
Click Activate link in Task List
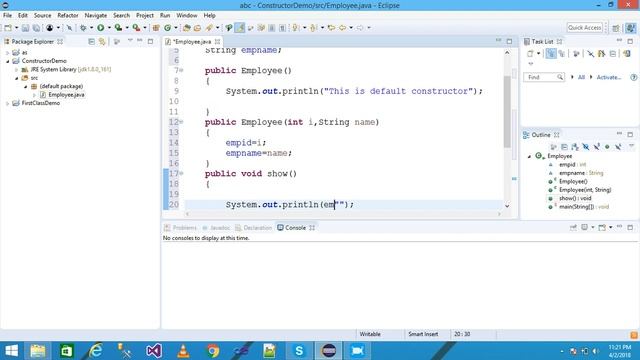coord(609,77)
